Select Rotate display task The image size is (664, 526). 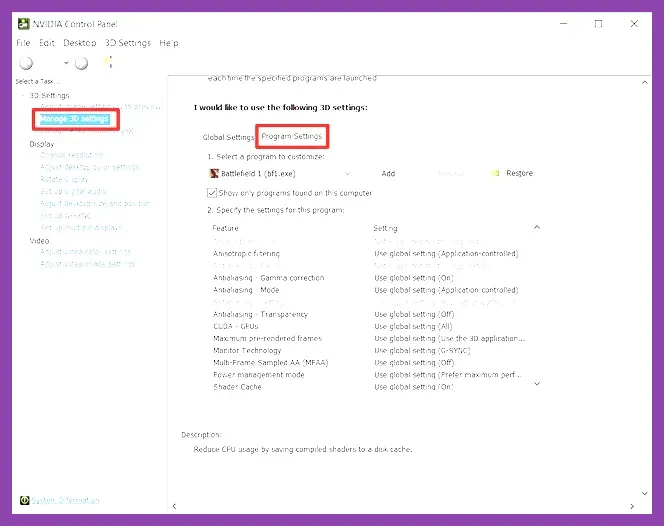[x=64, y=179]
